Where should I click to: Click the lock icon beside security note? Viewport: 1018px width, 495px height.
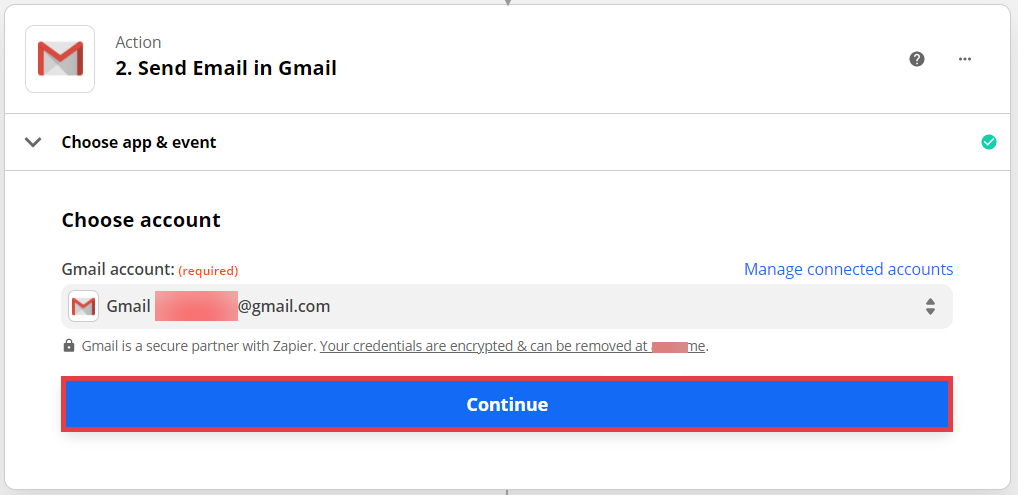(x=69, y=346)
